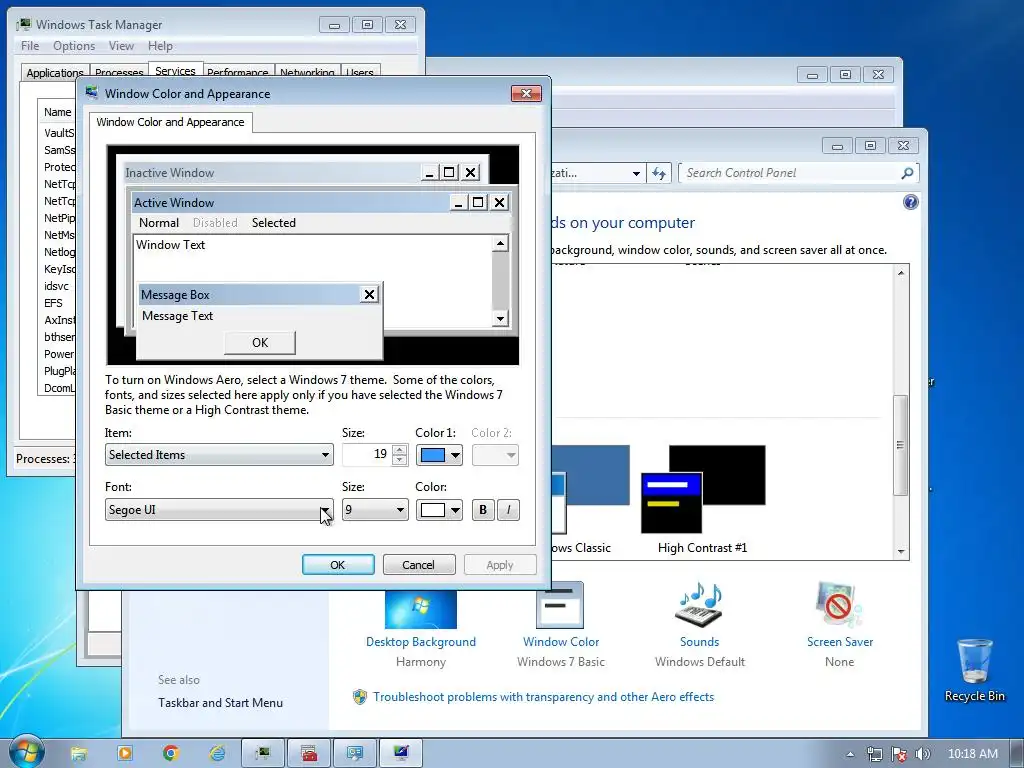Open the font Color dropdown arrow
The width and height of the screenshot is (1024, 768).
(x=455, y=510)
